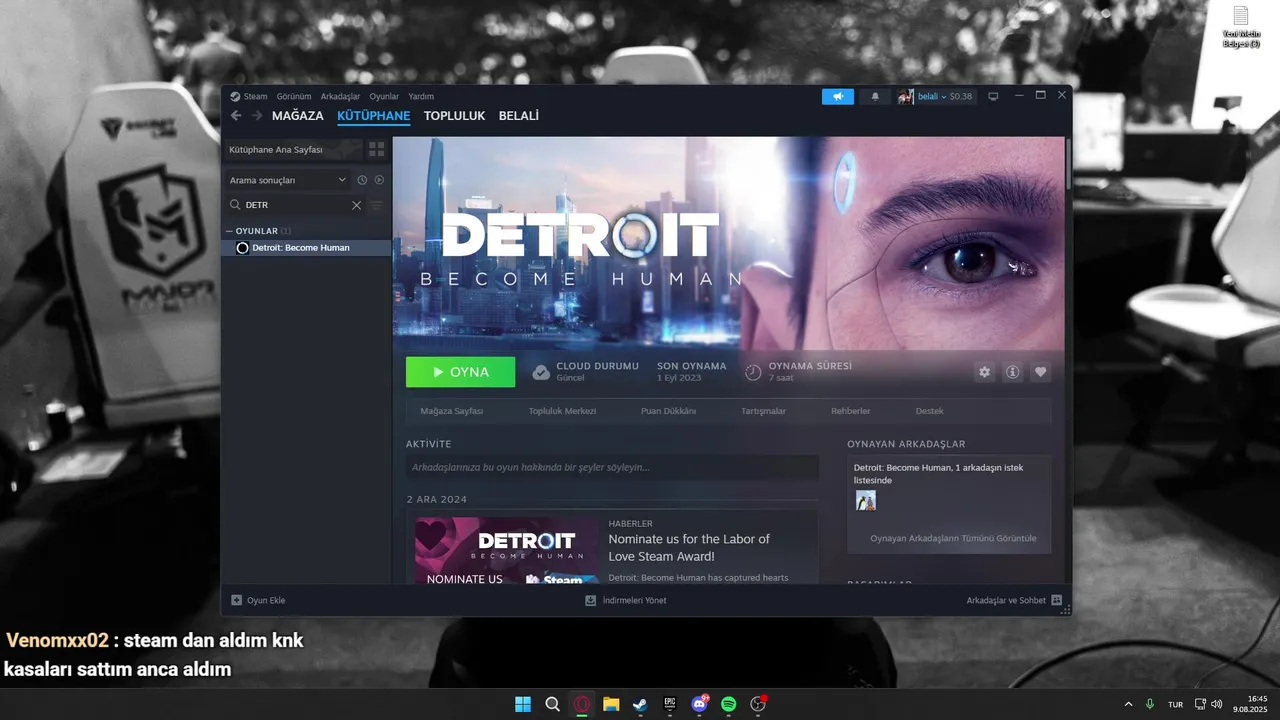1280x720 pixels.
Task: Click the Spotify taskbar icon
Action: (x=729, y=704)
